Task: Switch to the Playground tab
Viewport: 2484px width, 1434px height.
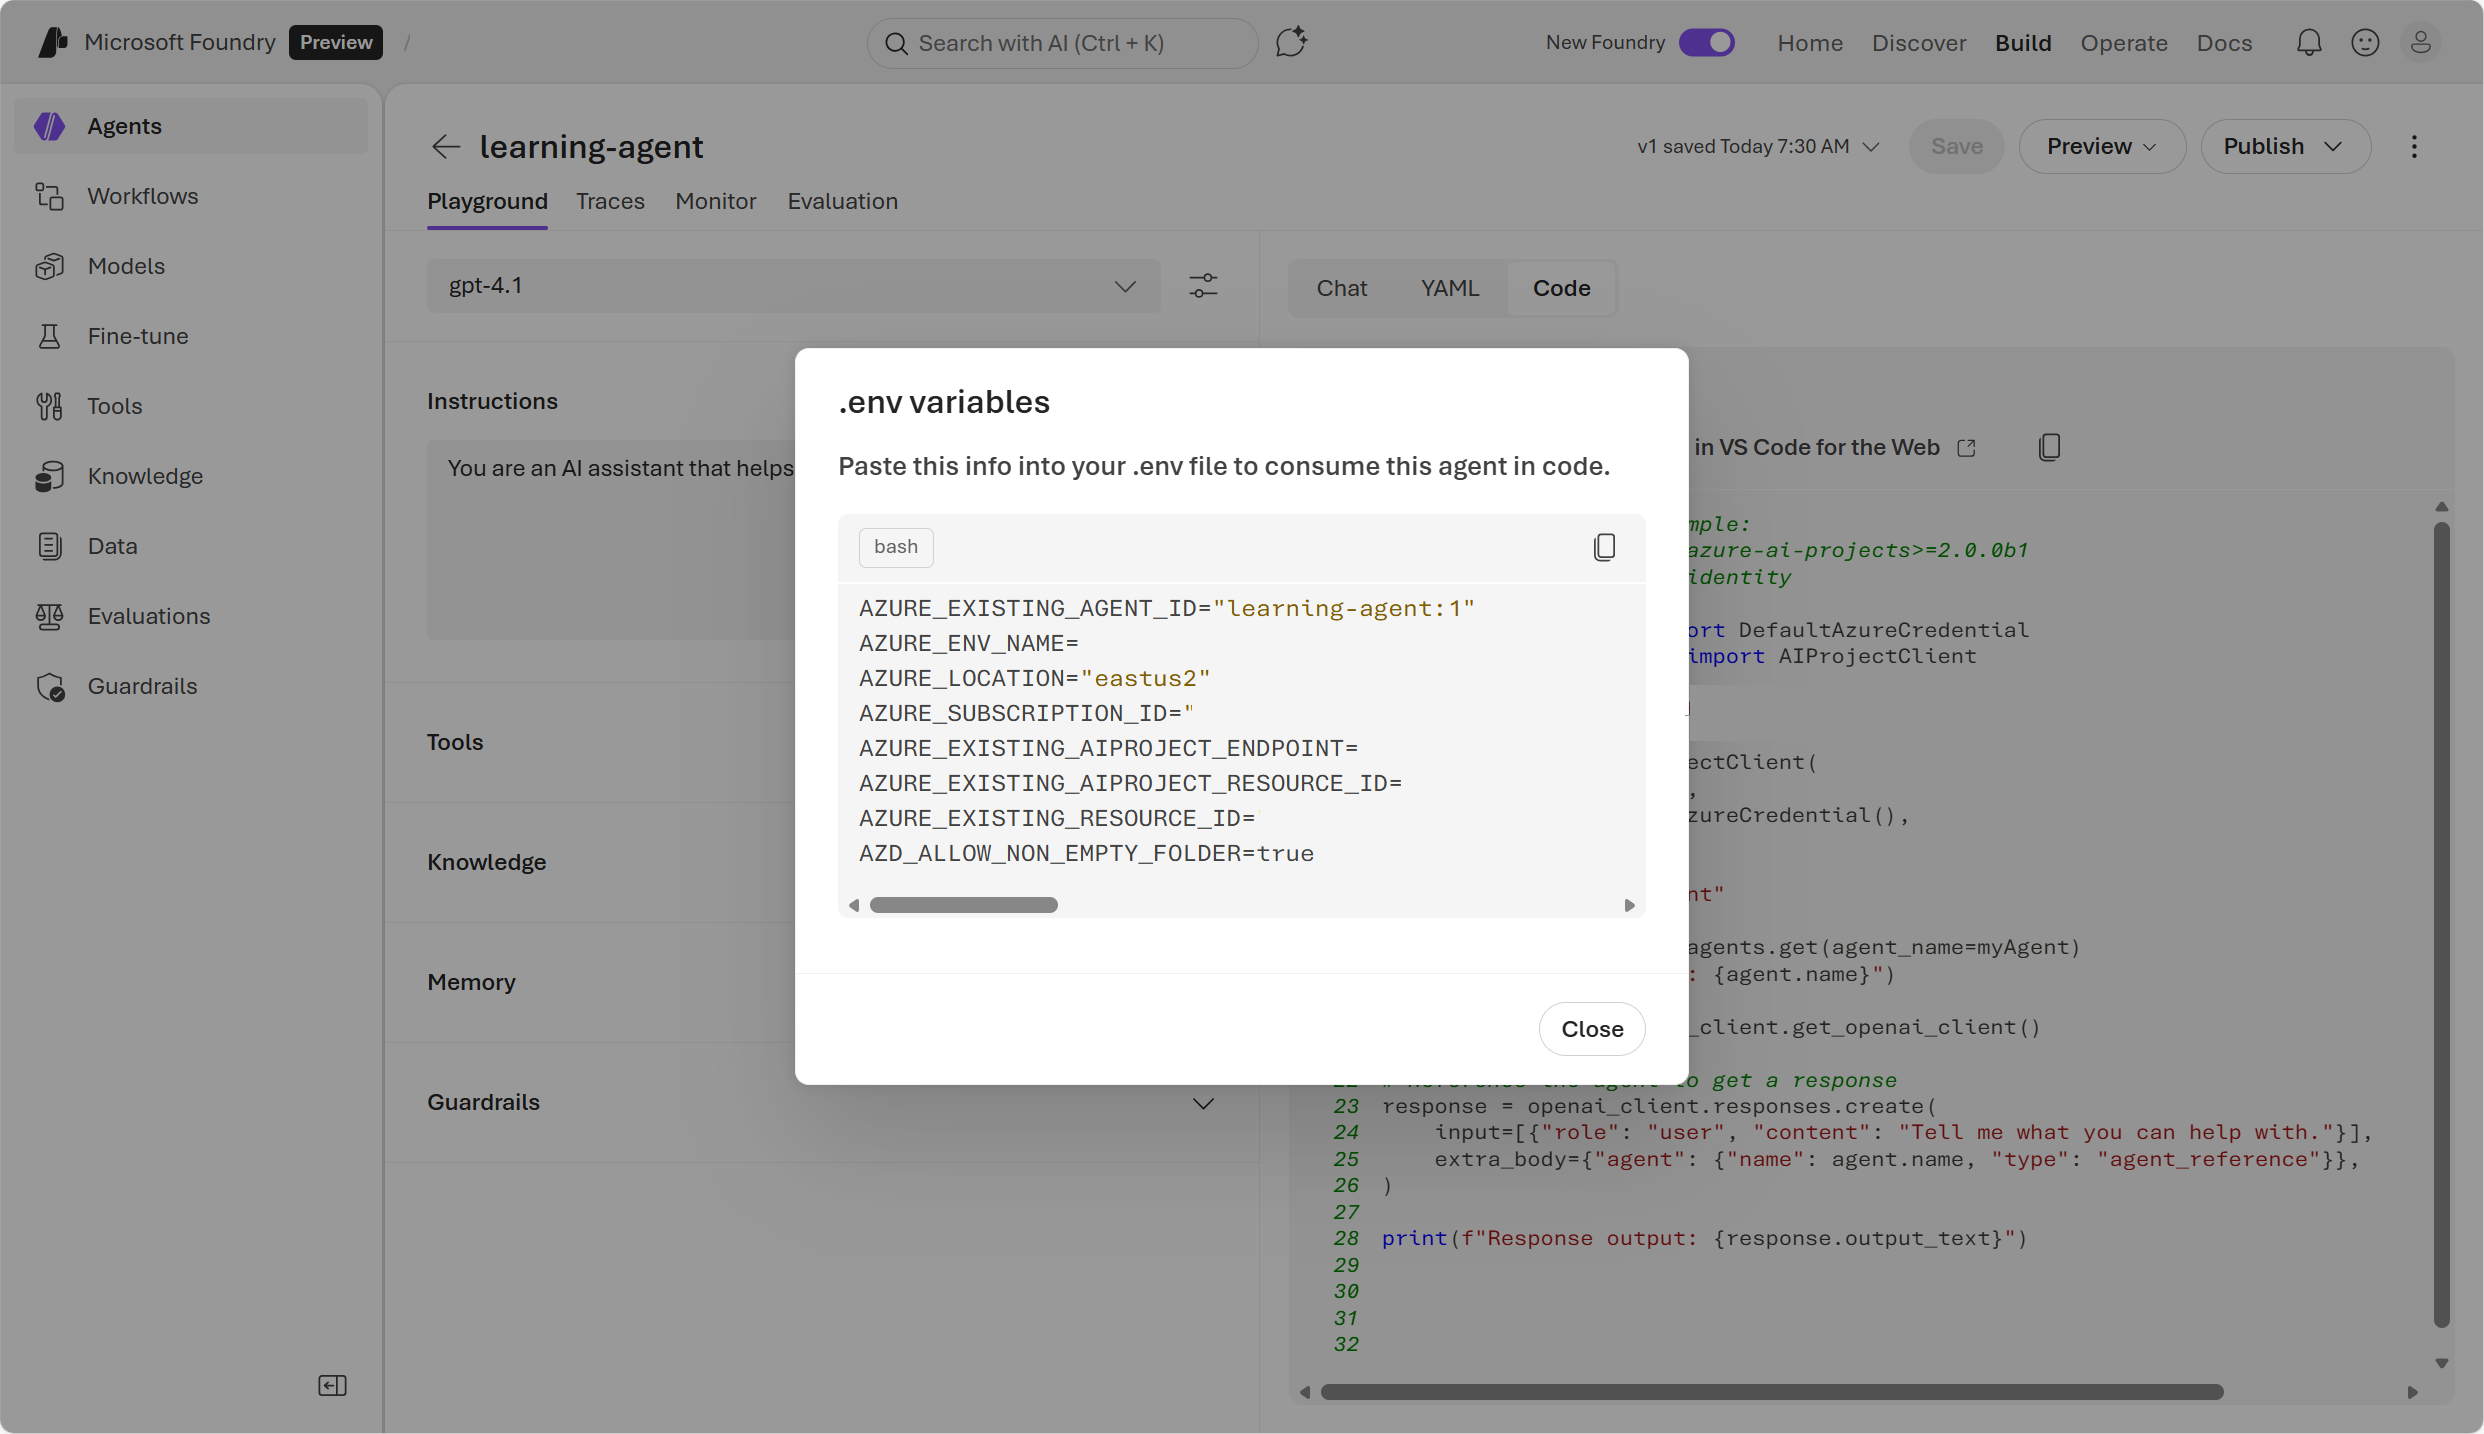Action: point(487,201)
